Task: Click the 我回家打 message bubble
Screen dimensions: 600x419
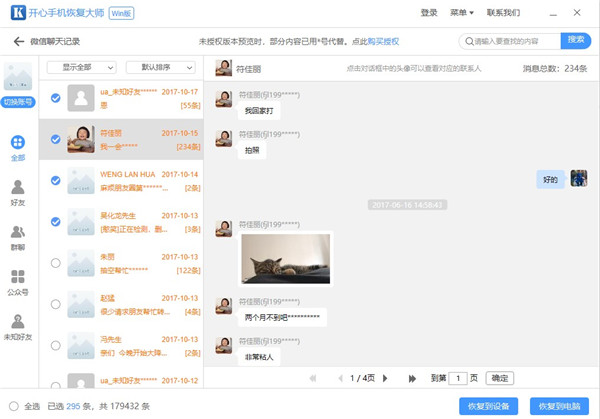Action: click(x=259, y=111)
